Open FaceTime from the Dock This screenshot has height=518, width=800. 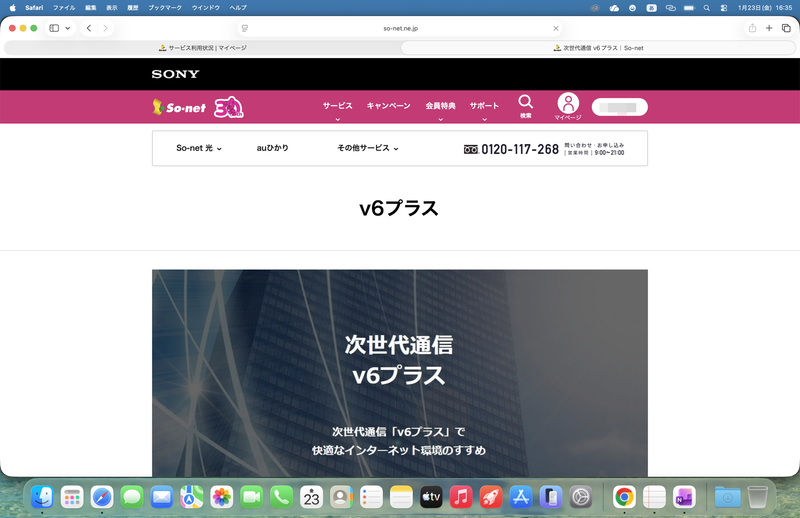pyautogui.click(x=252, y=497)
